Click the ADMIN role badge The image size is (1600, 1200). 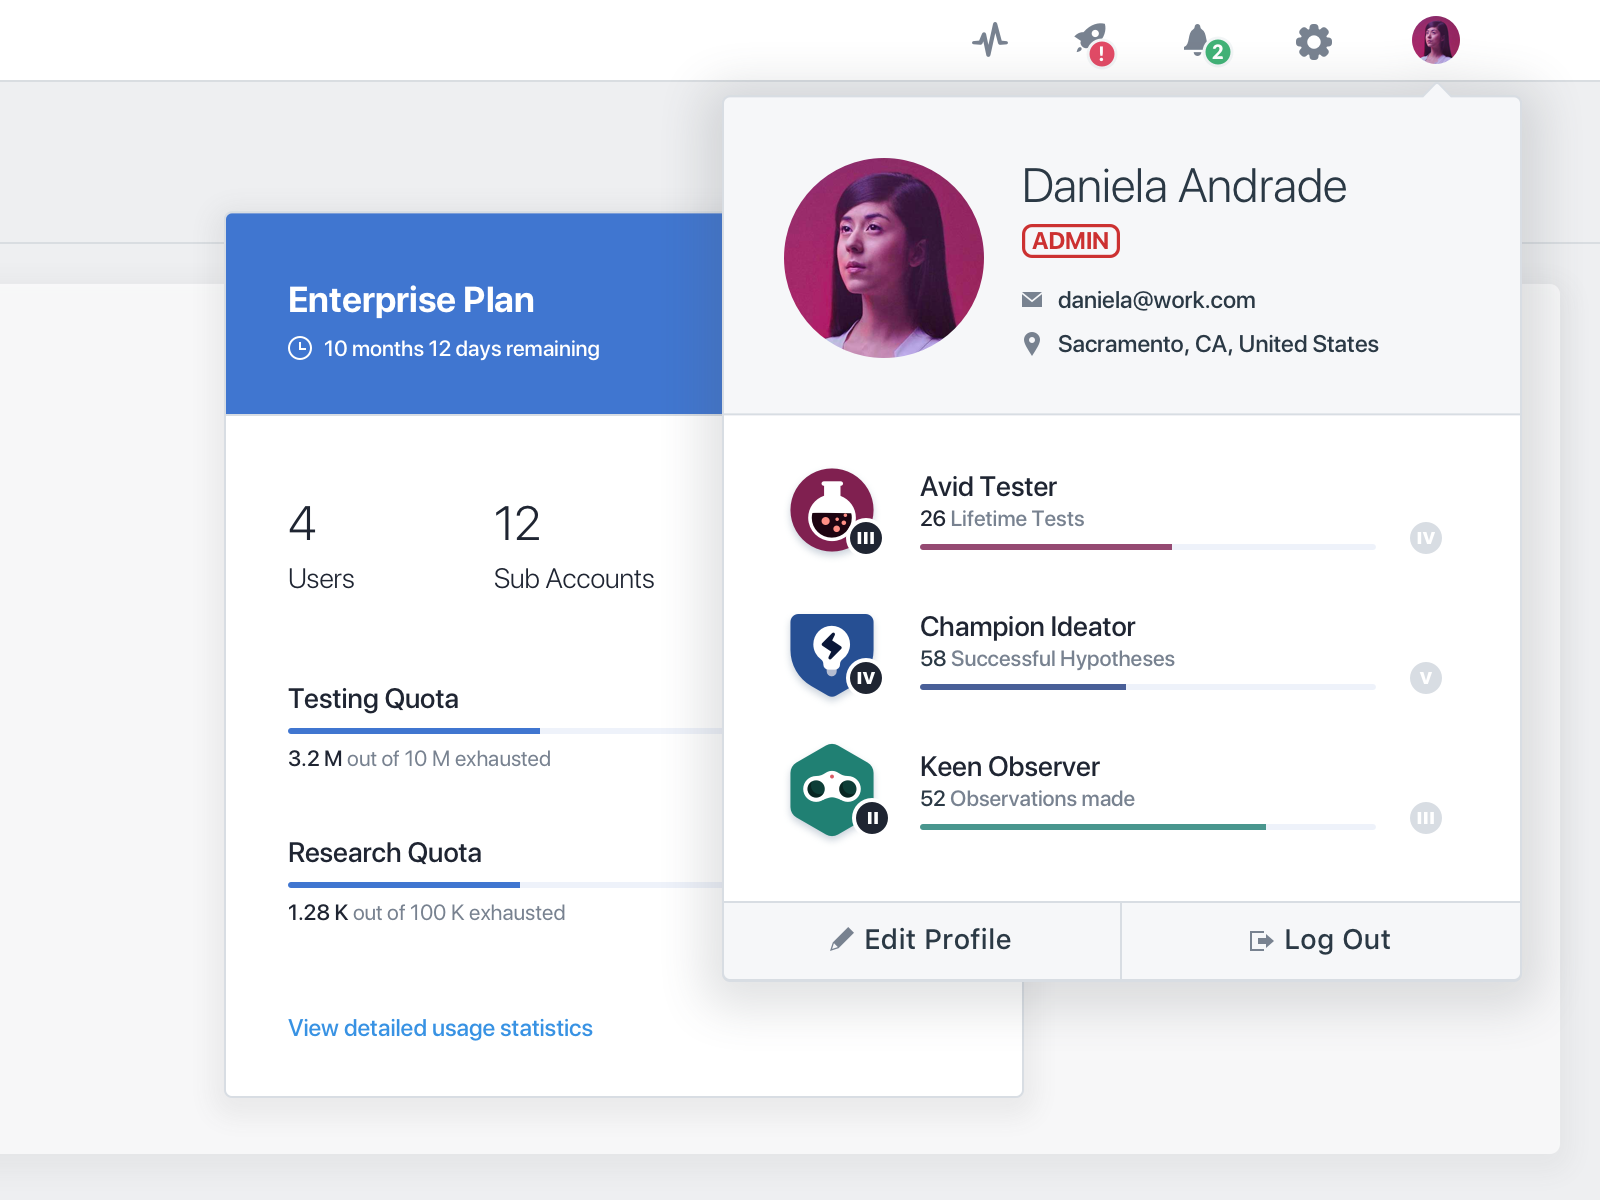click(1070, 241)
